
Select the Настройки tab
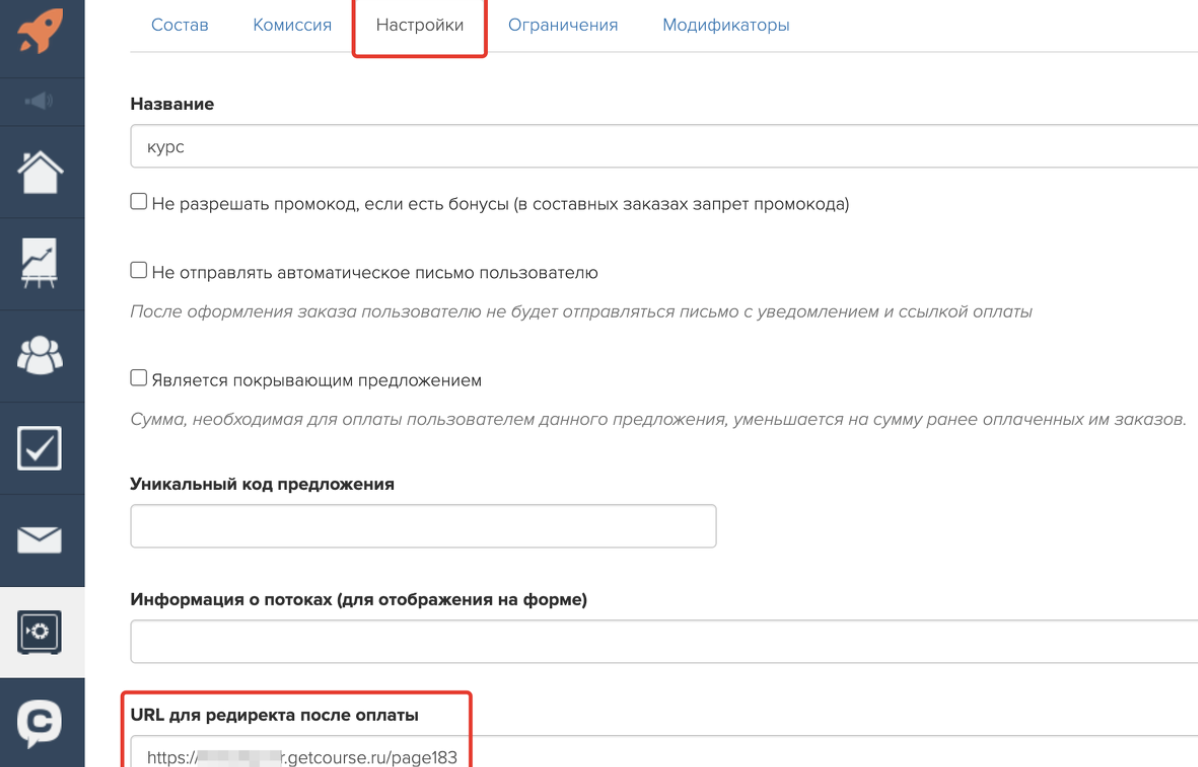(x=420, y=26)
